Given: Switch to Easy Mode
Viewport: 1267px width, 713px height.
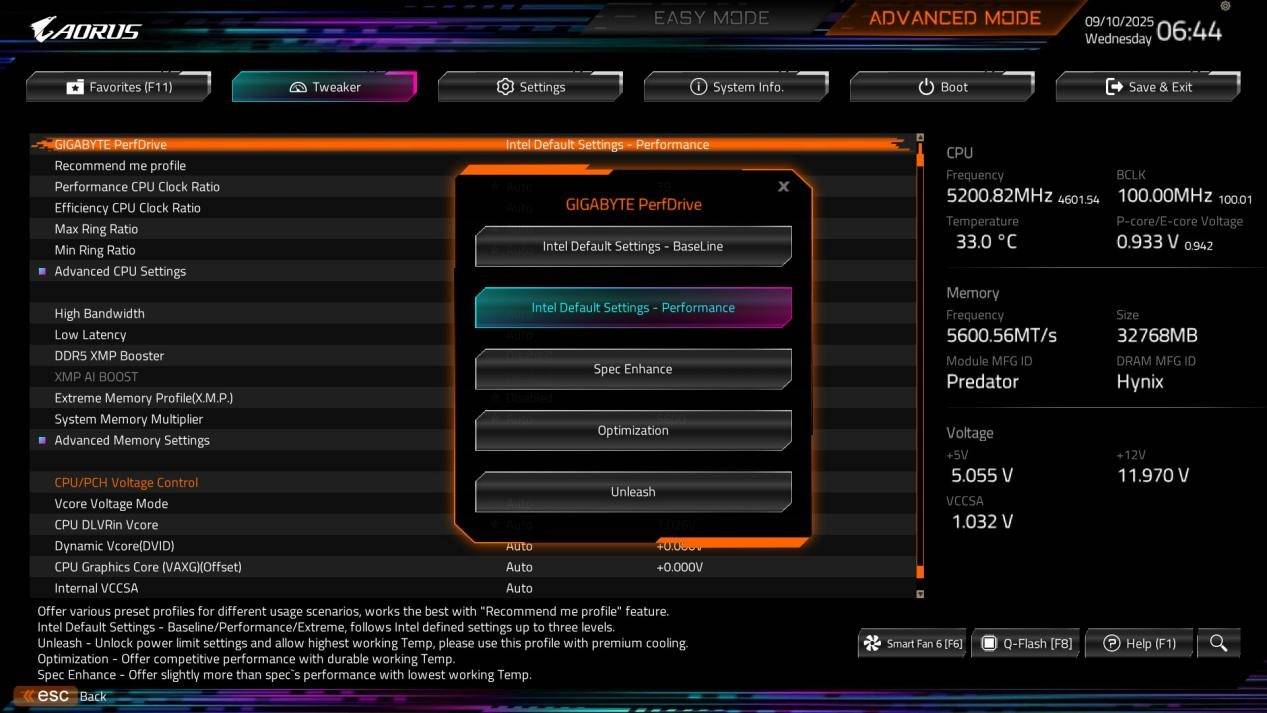Looking at the screenshot, I should point(711,18).
